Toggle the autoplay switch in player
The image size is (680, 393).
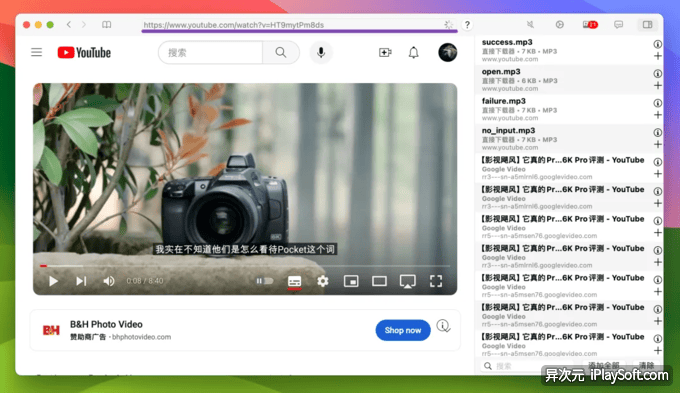265,281
